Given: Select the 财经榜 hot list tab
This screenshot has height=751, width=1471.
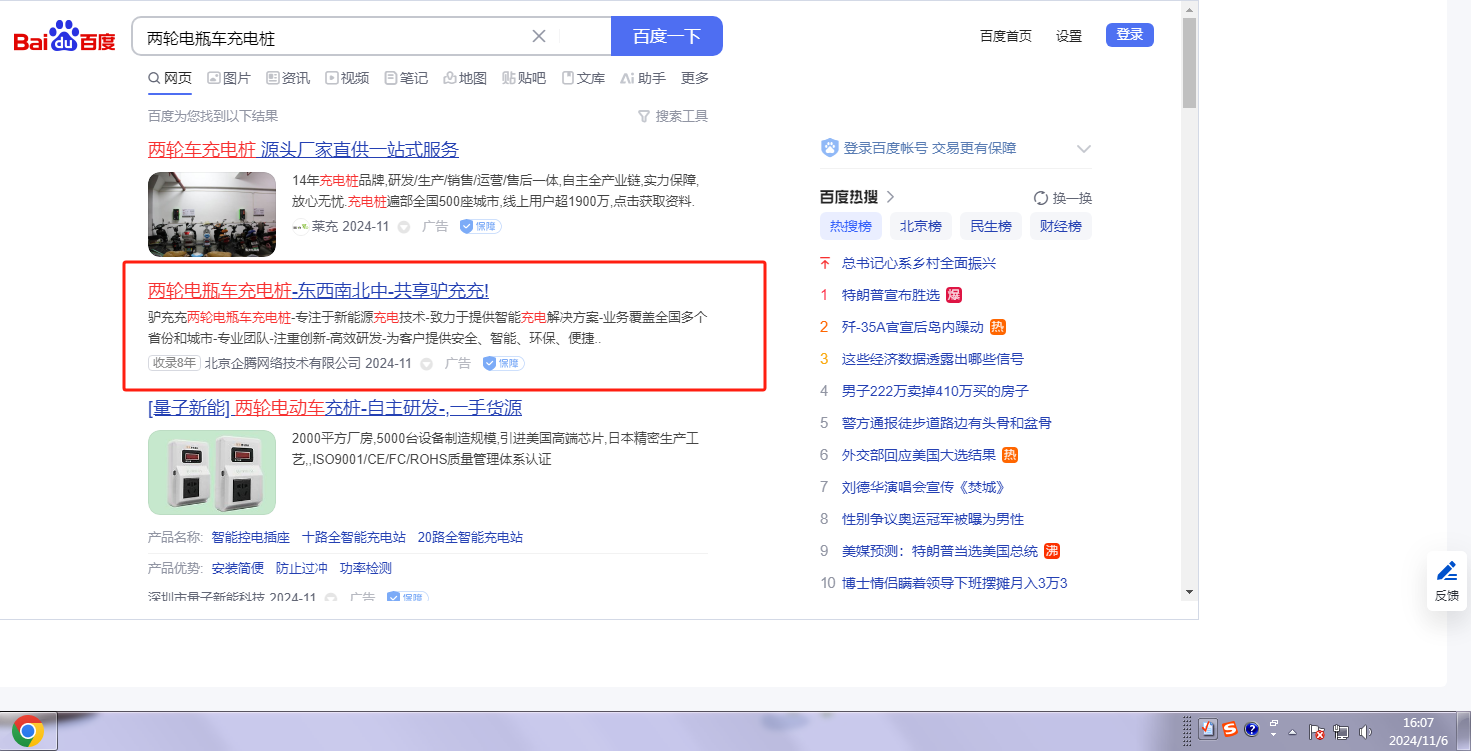Looking at the screenshot, I should pyautogui.click(x=1060, y=226).
